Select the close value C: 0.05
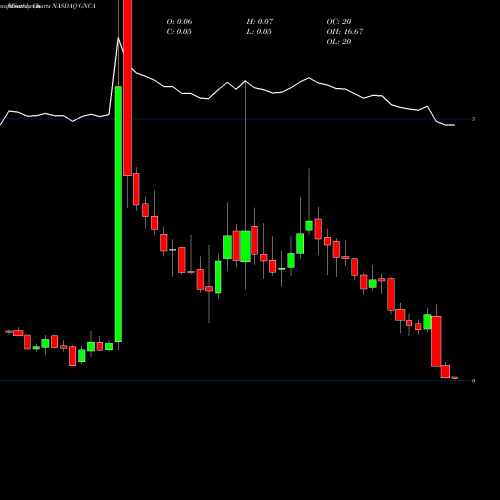 [179, 32]
